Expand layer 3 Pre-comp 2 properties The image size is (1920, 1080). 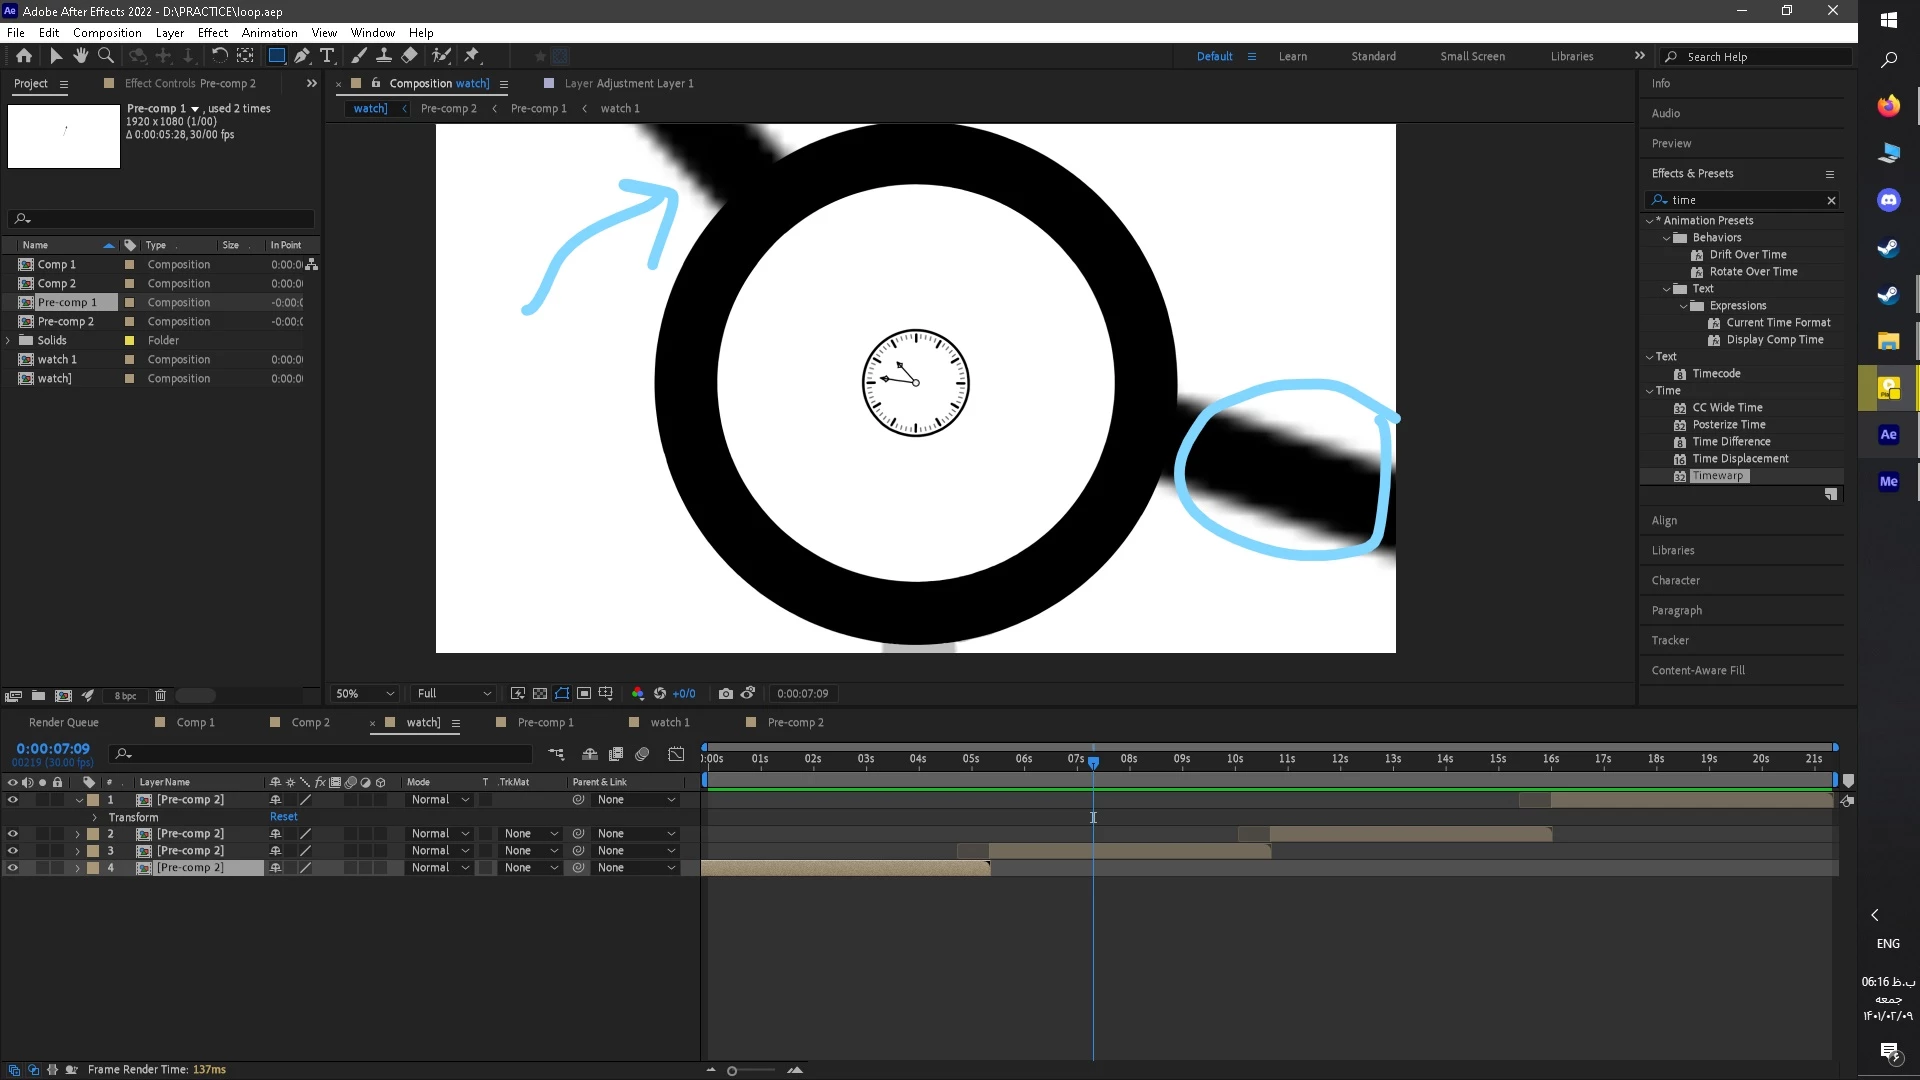[x=77, y=851]
